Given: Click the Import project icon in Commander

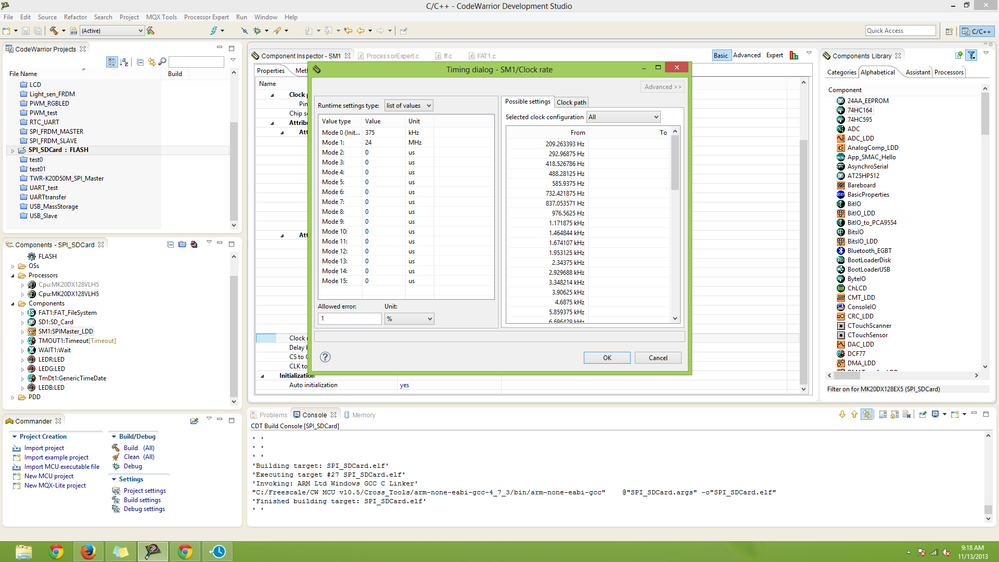Looking at the screenshot, I should pyautogui.click(x=17, y=448).
